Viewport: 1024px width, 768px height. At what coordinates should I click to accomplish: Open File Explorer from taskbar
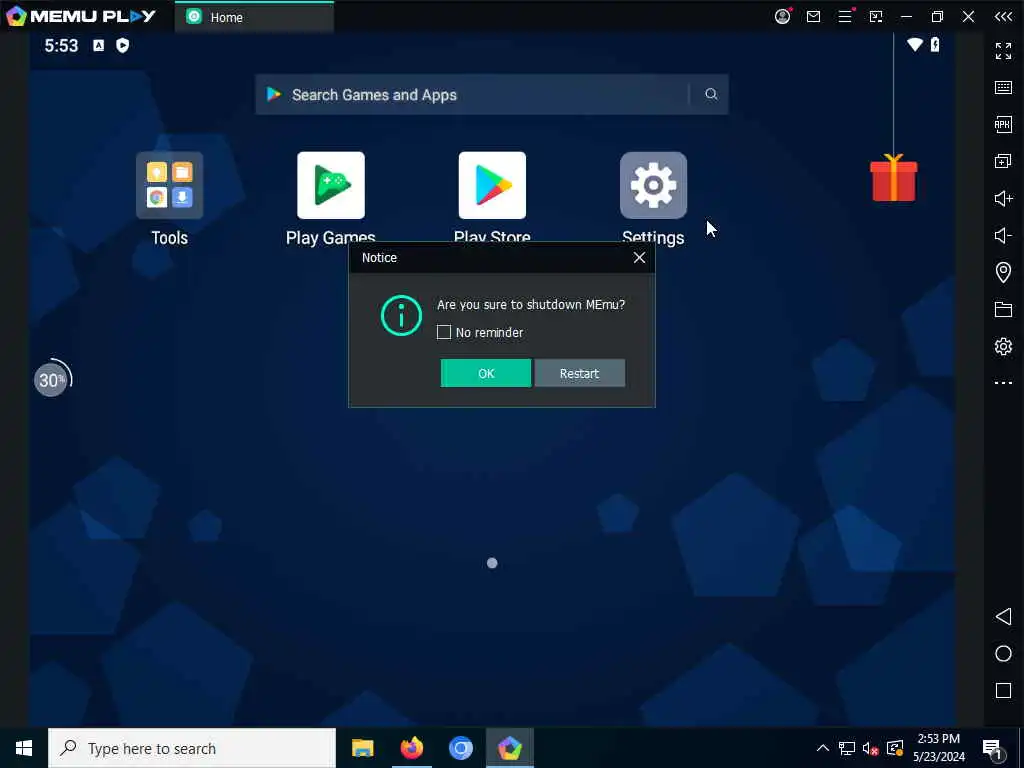(362, 748)
